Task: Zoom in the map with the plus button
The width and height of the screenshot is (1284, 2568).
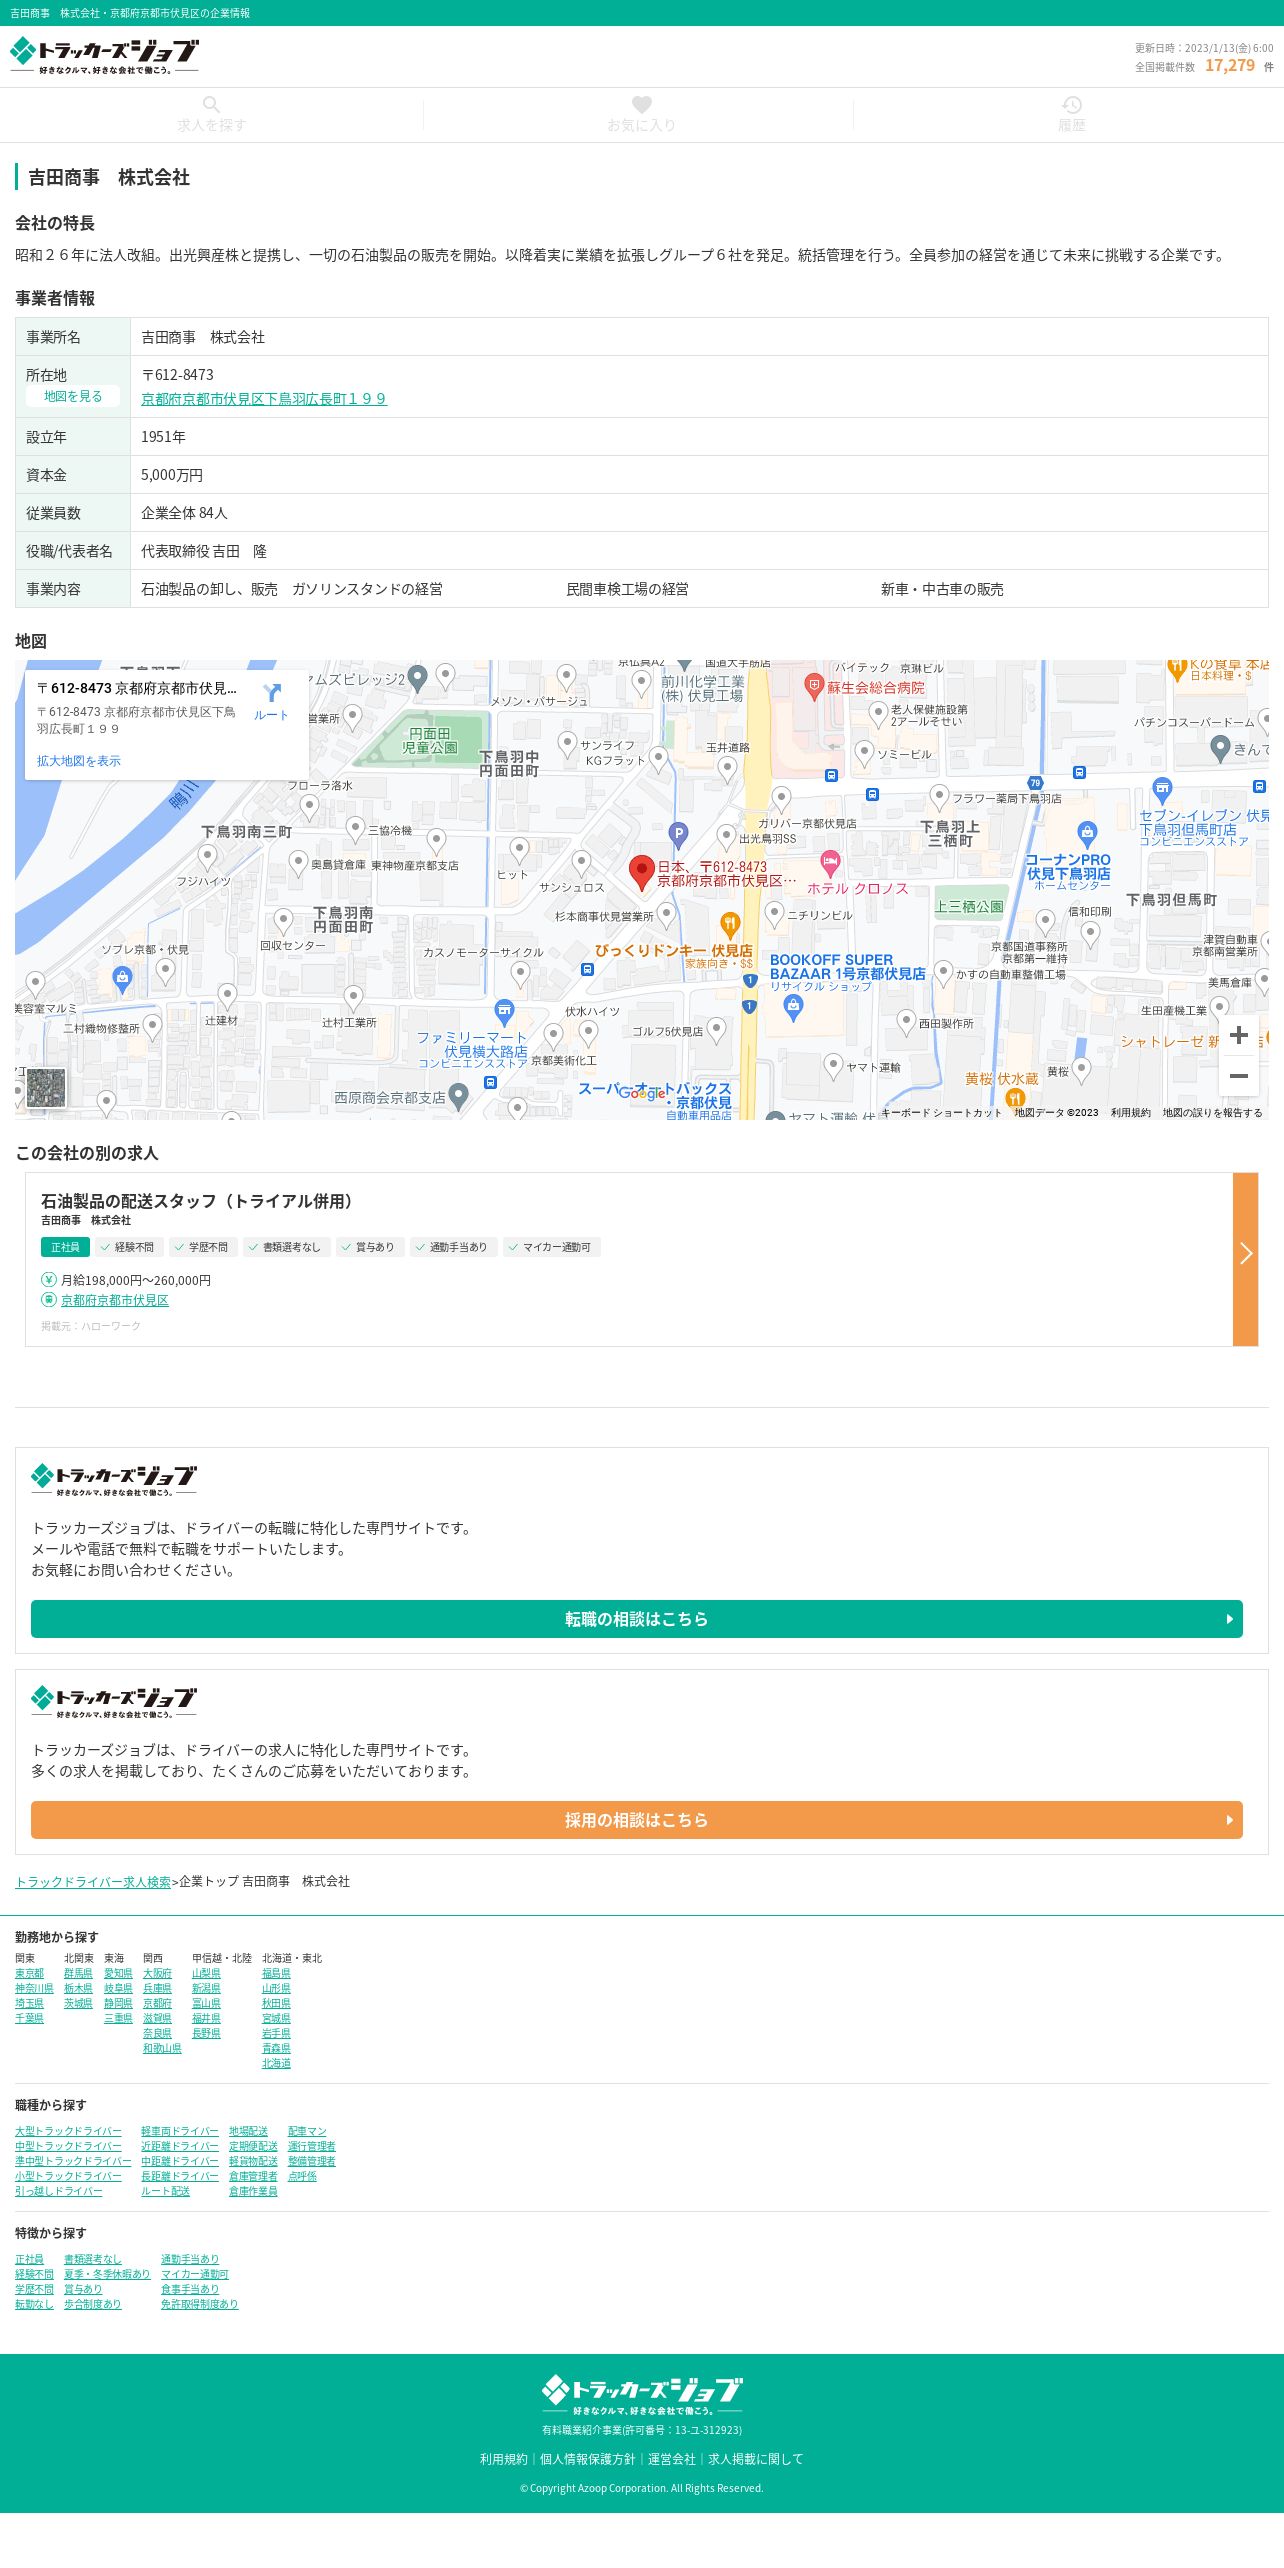Action: pos(1238,1035)
